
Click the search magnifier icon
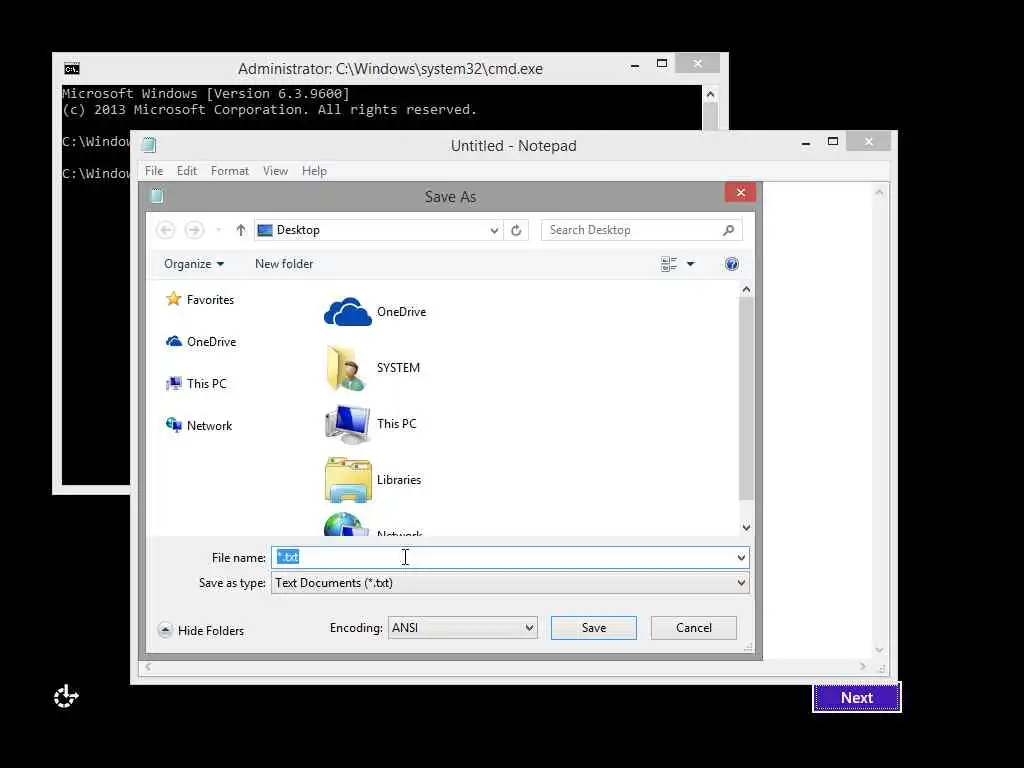pyautogui.click(x=729, y=230)
